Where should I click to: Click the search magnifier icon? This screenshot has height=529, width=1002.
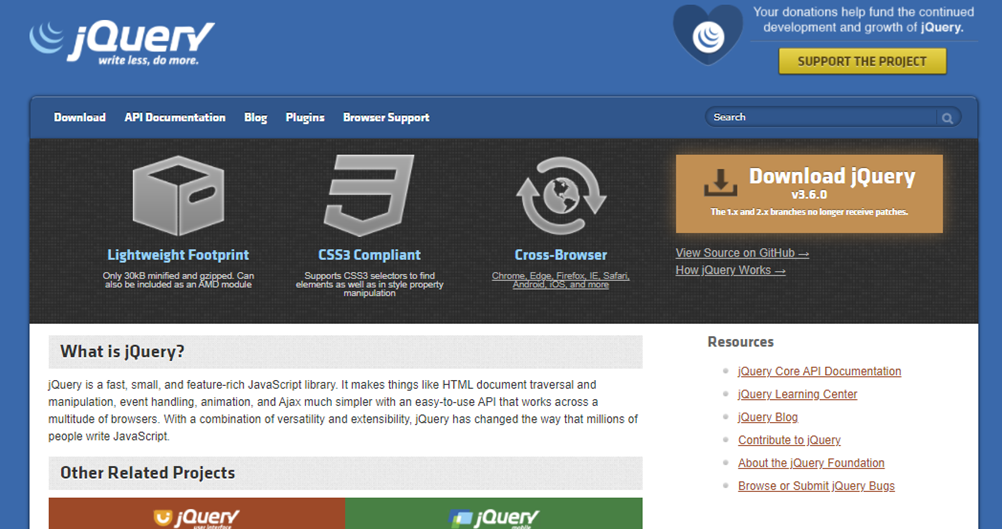(x=947, y=118)
